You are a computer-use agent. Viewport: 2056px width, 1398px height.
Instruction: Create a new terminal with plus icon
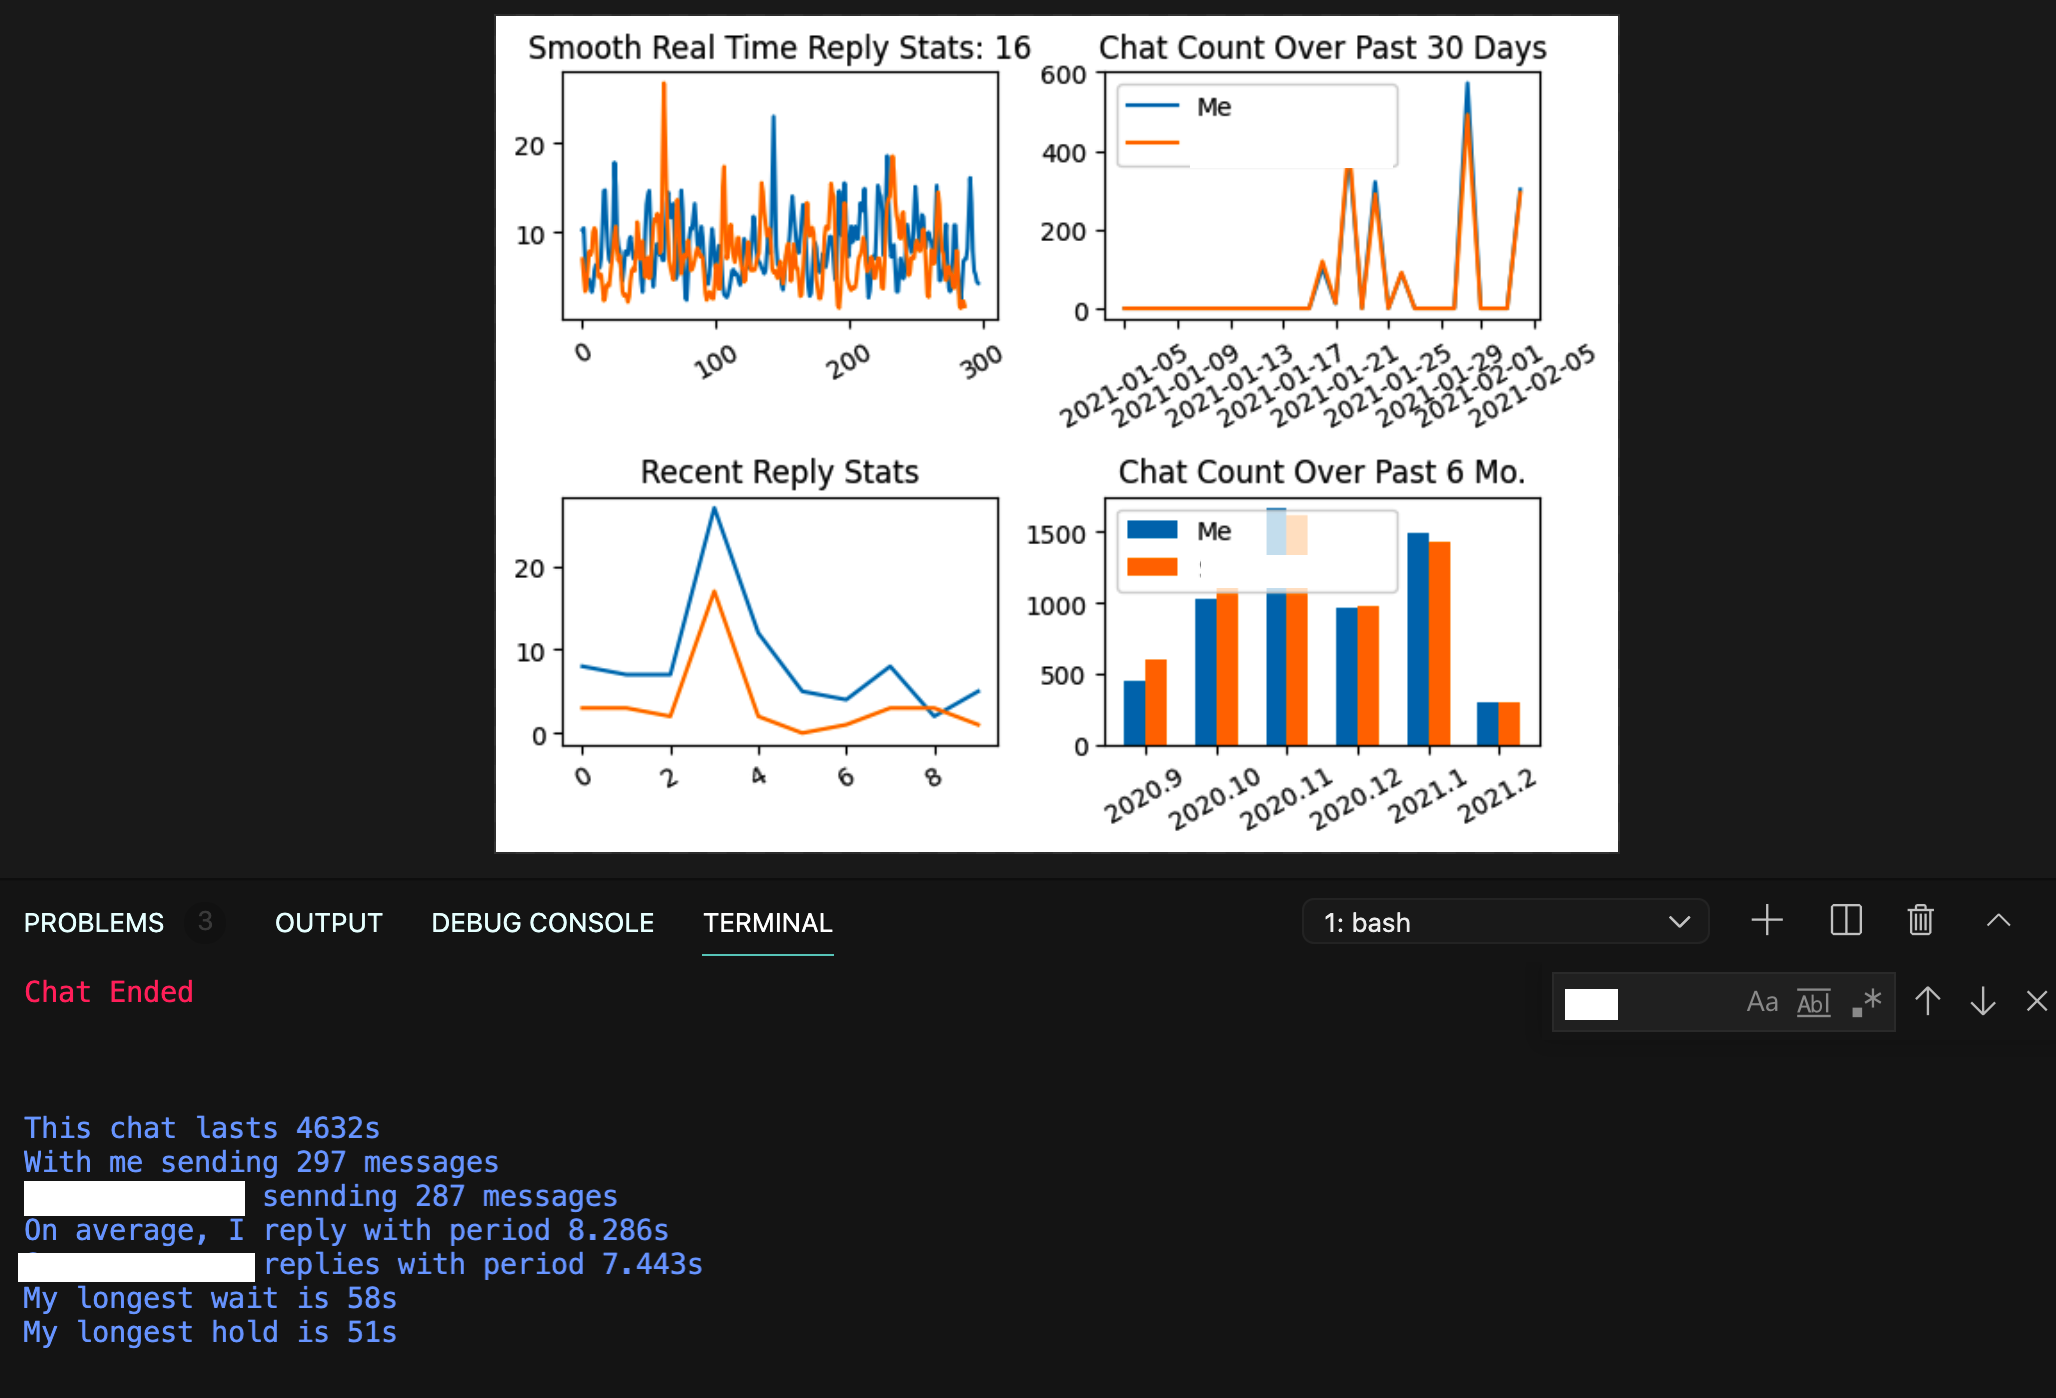click(1767, 921)
